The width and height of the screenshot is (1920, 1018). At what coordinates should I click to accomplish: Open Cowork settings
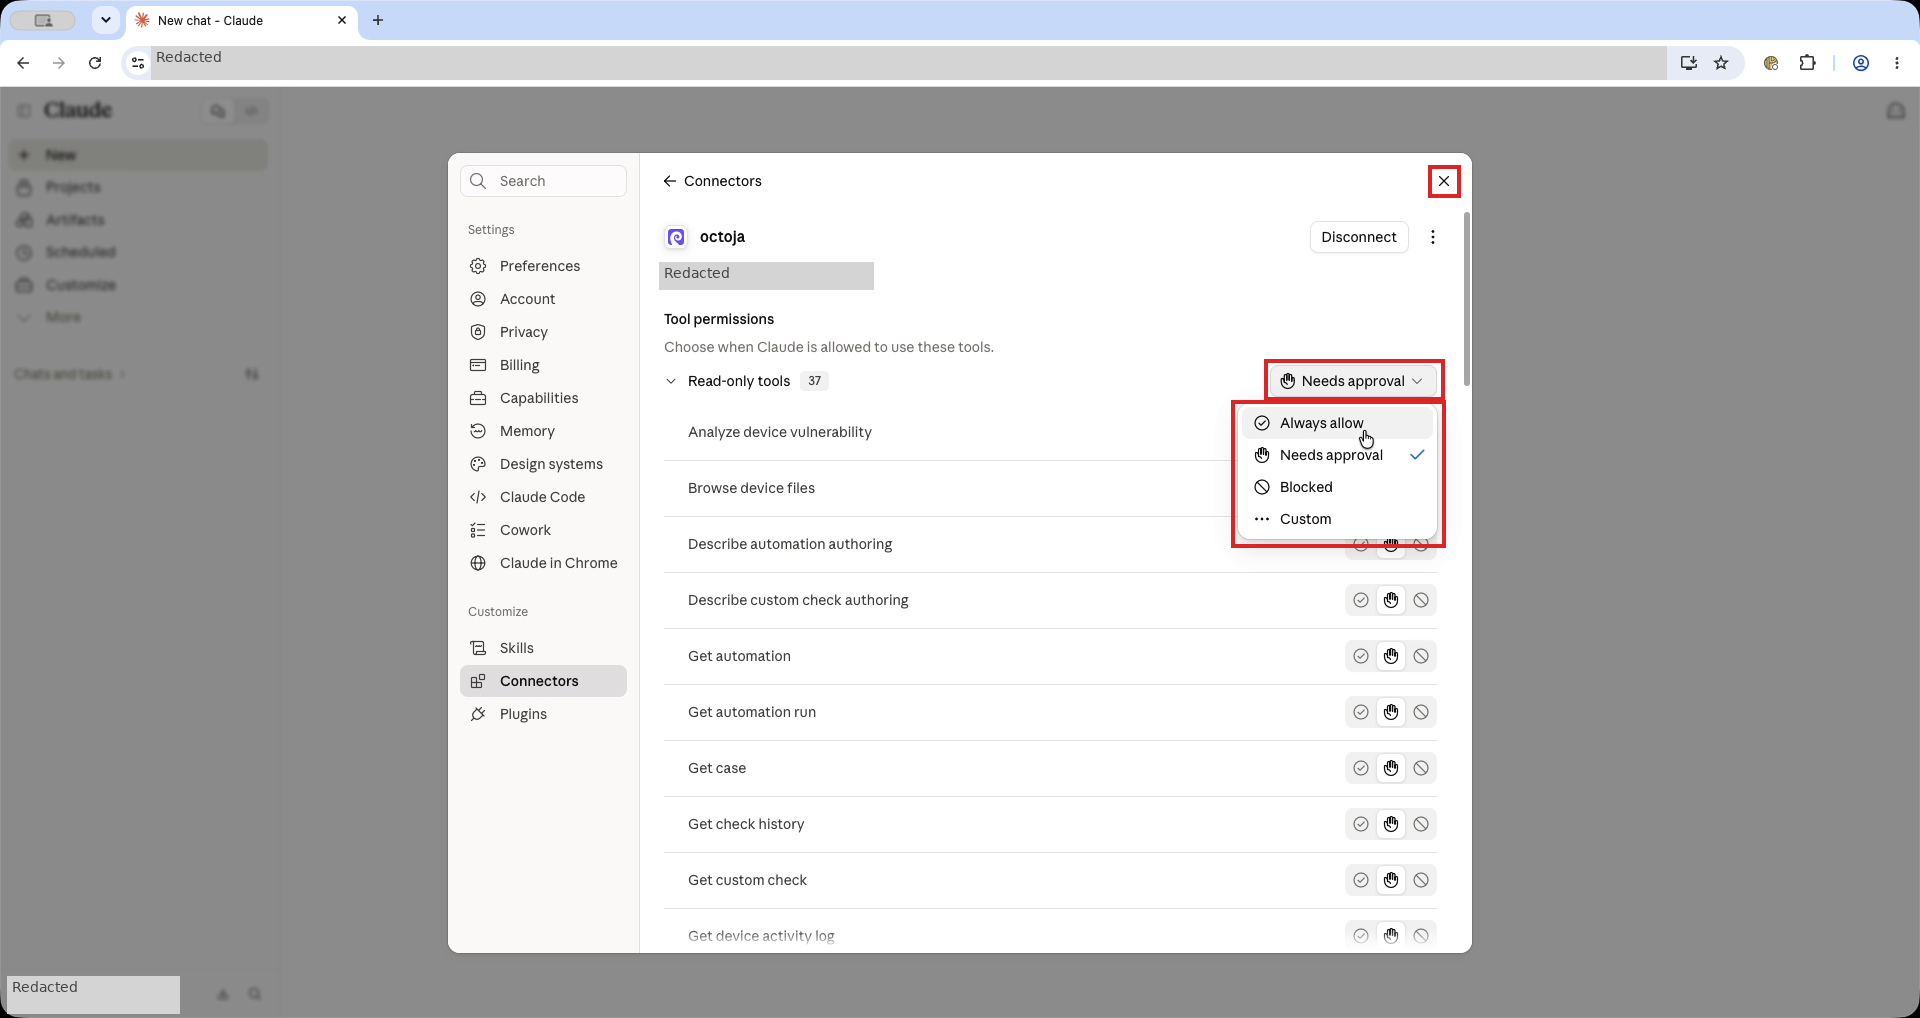coord(543,530)
